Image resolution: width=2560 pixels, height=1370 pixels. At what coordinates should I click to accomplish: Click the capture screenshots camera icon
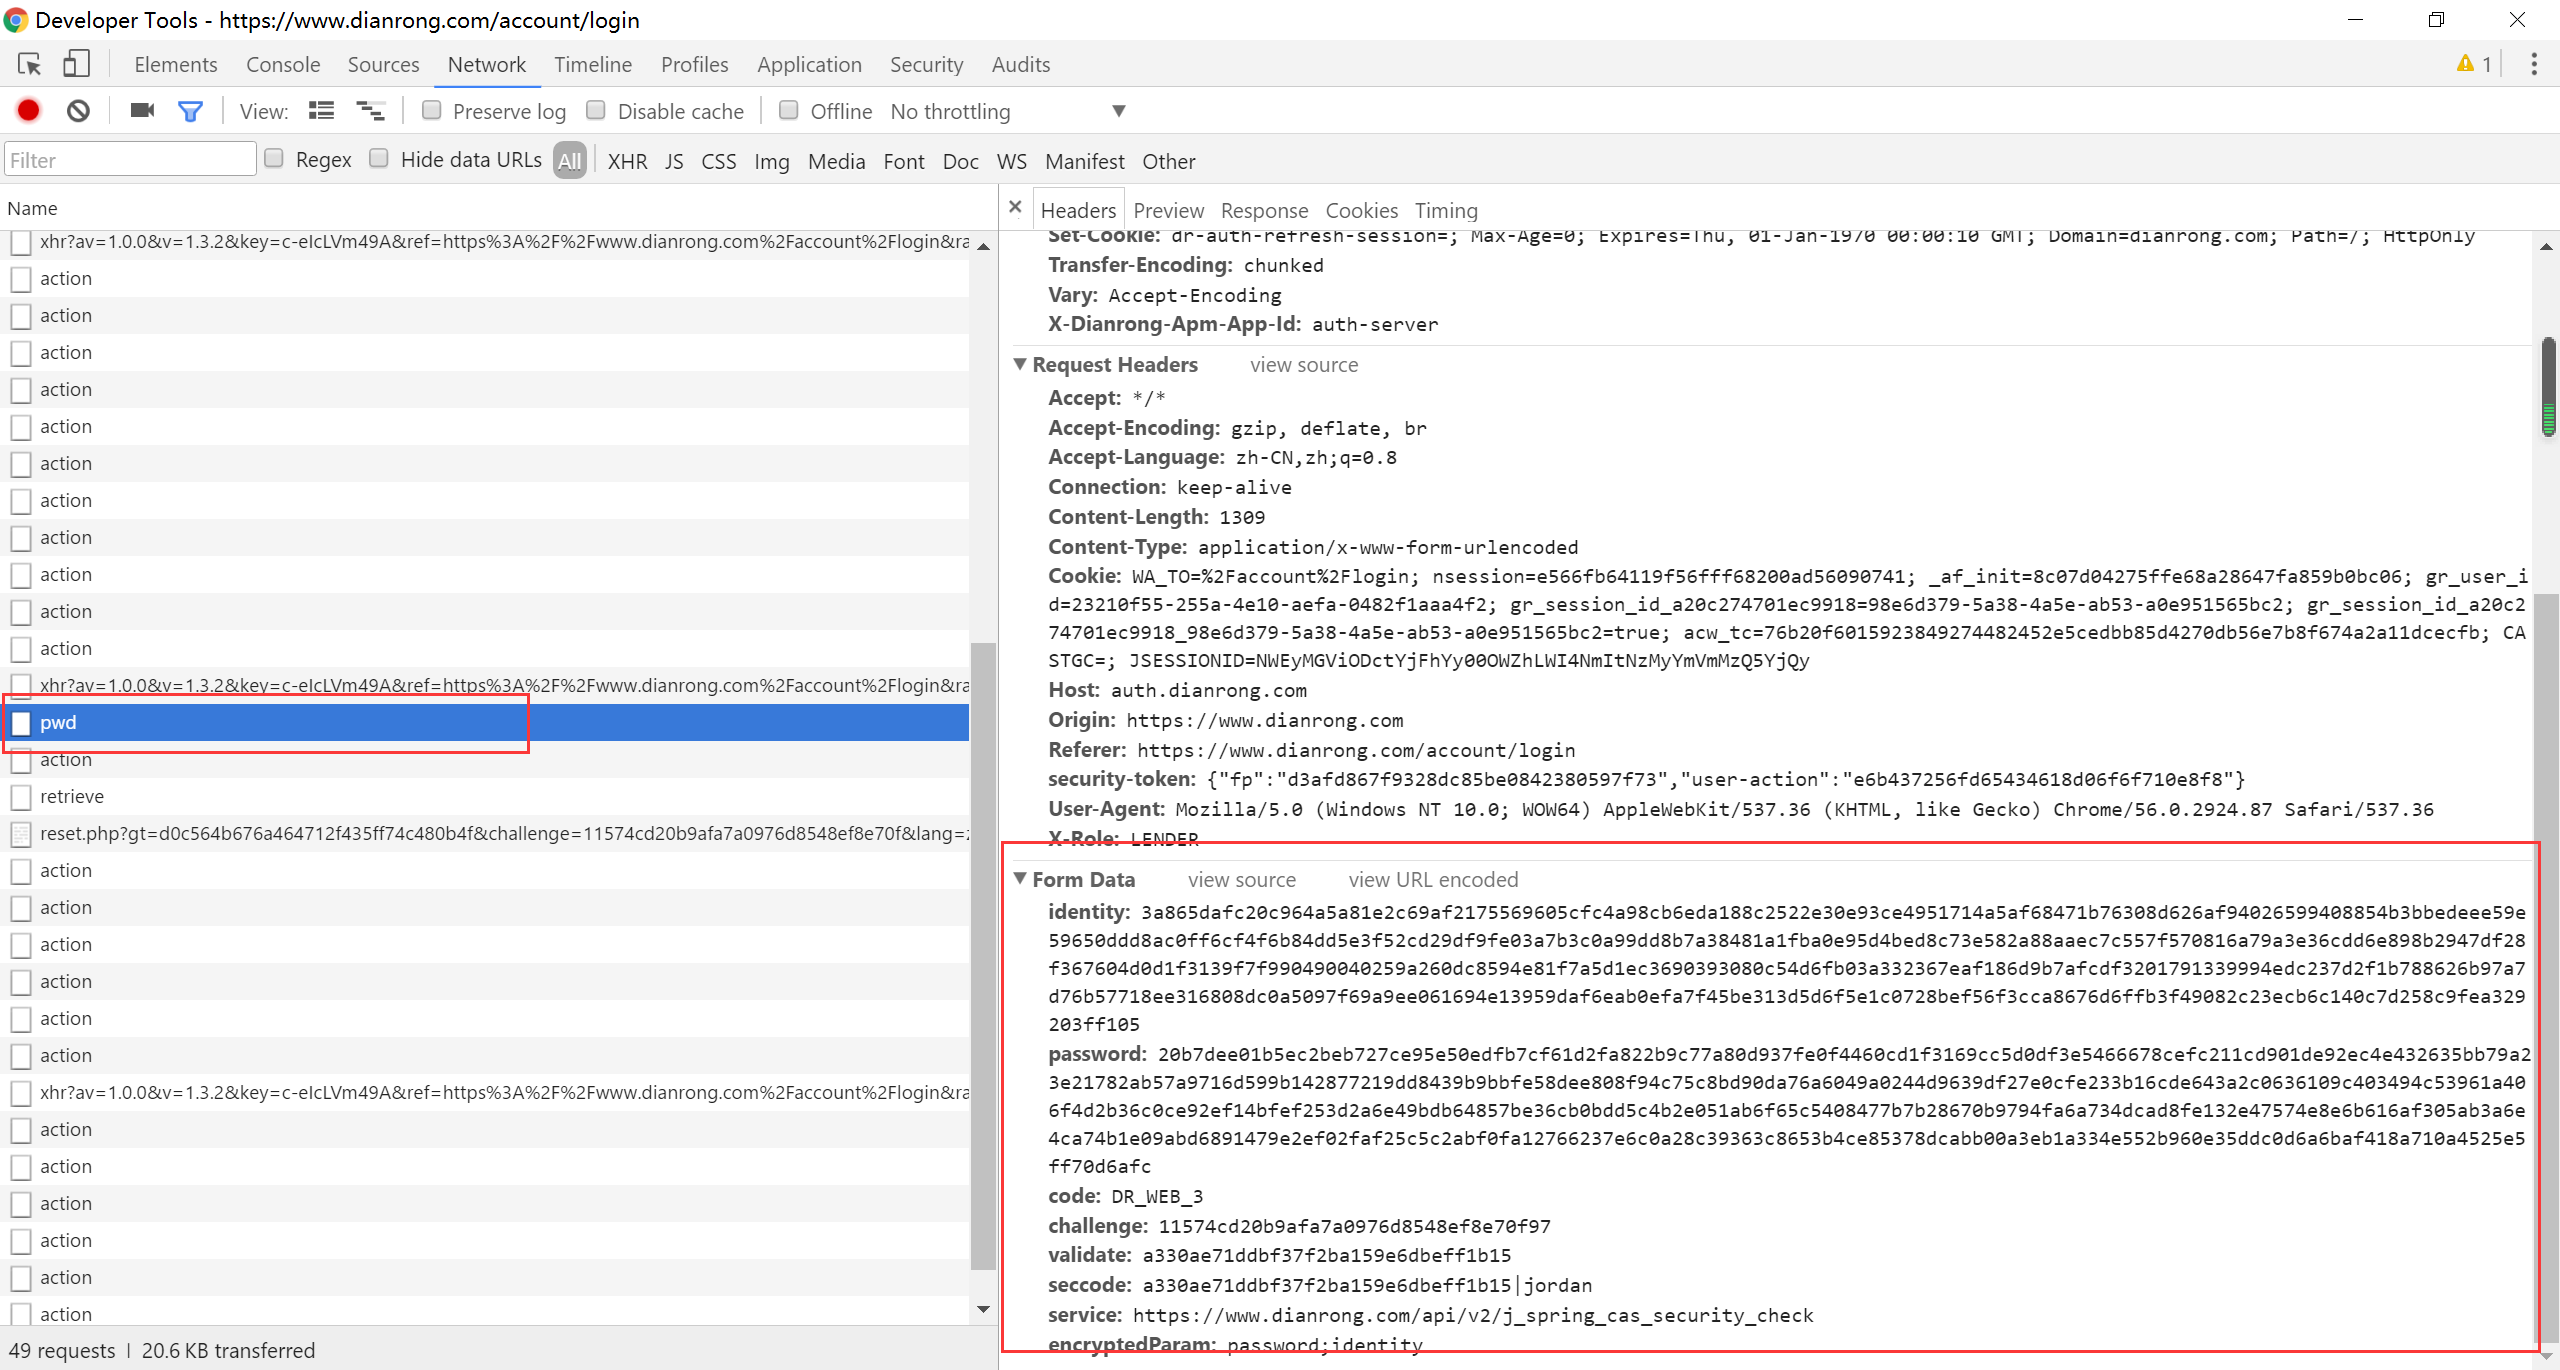pyautogui.click(x=142, y=111)
